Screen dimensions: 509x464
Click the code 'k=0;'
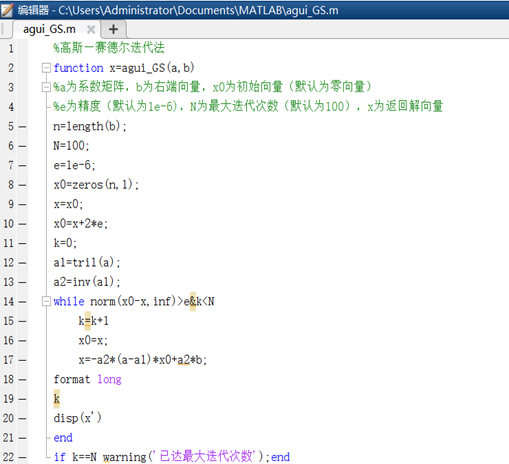tap(65, 243)
